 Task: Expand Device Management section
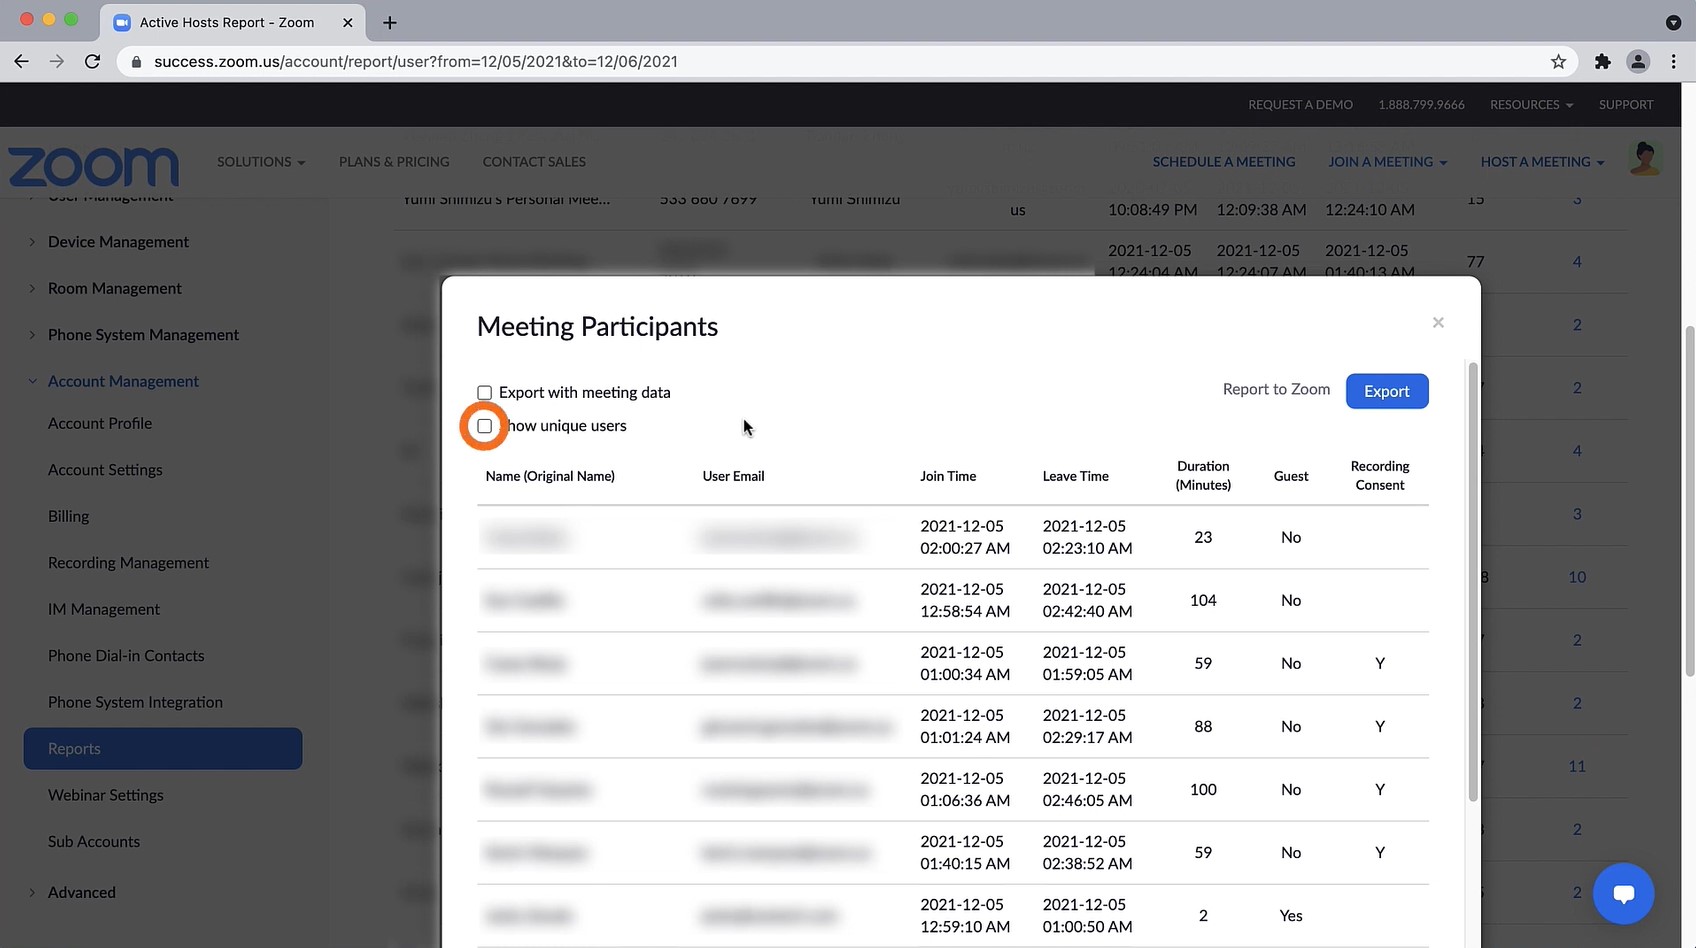[118, 242]
